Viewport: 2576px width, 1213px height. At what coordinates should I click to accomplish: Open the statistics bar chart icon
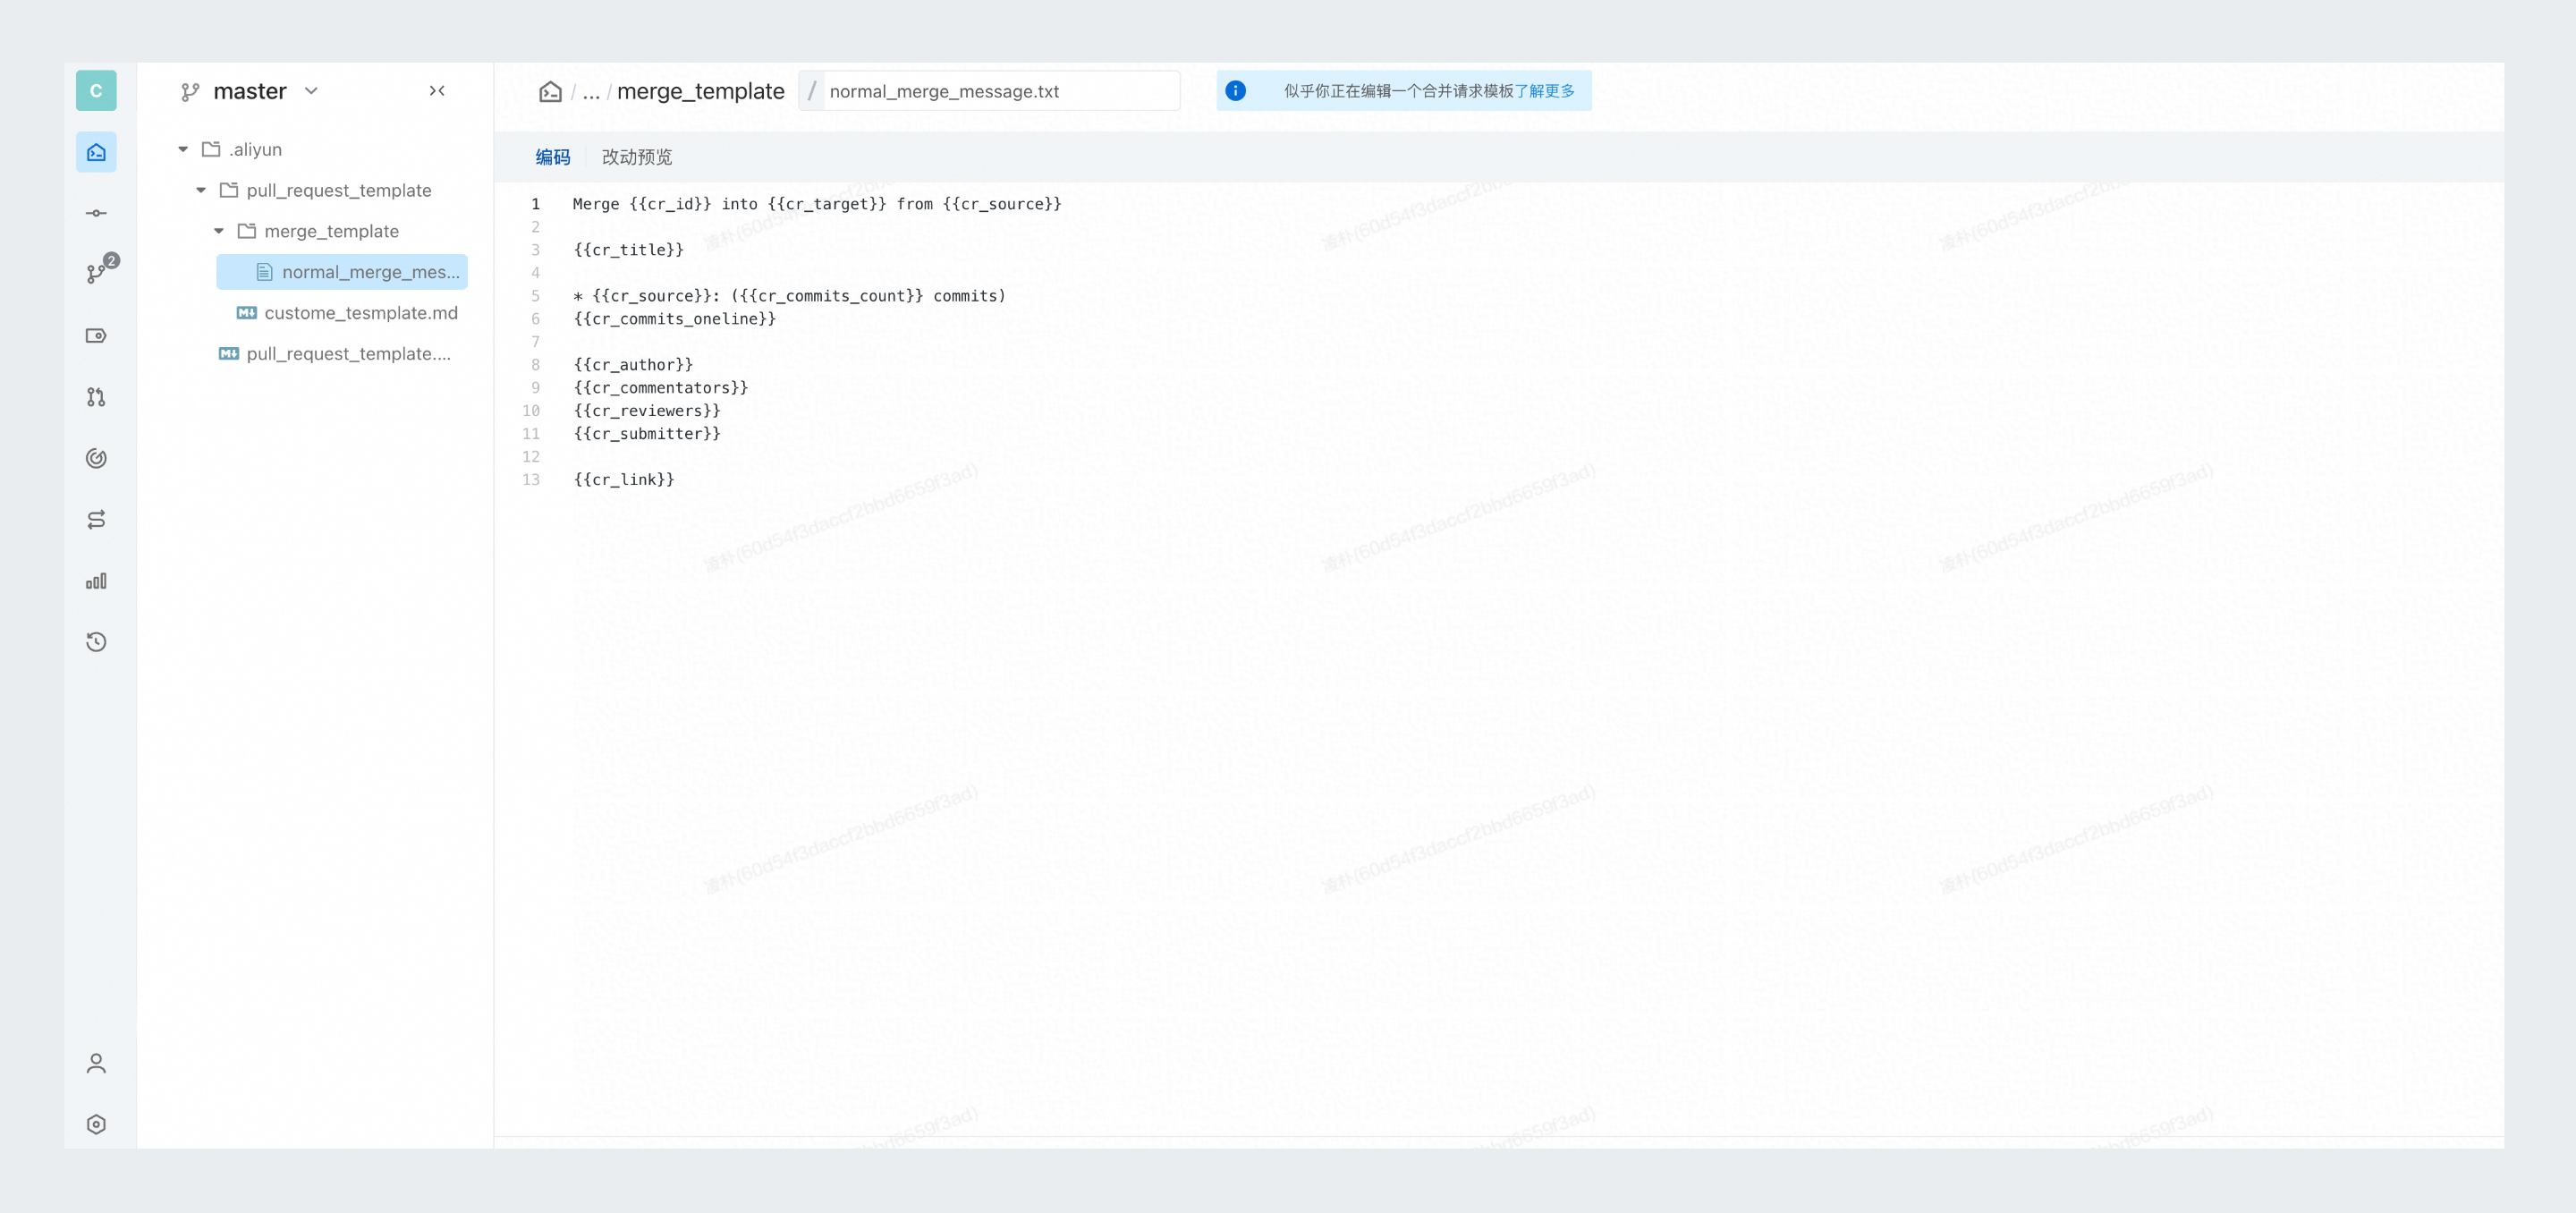(x=96, y=581)
